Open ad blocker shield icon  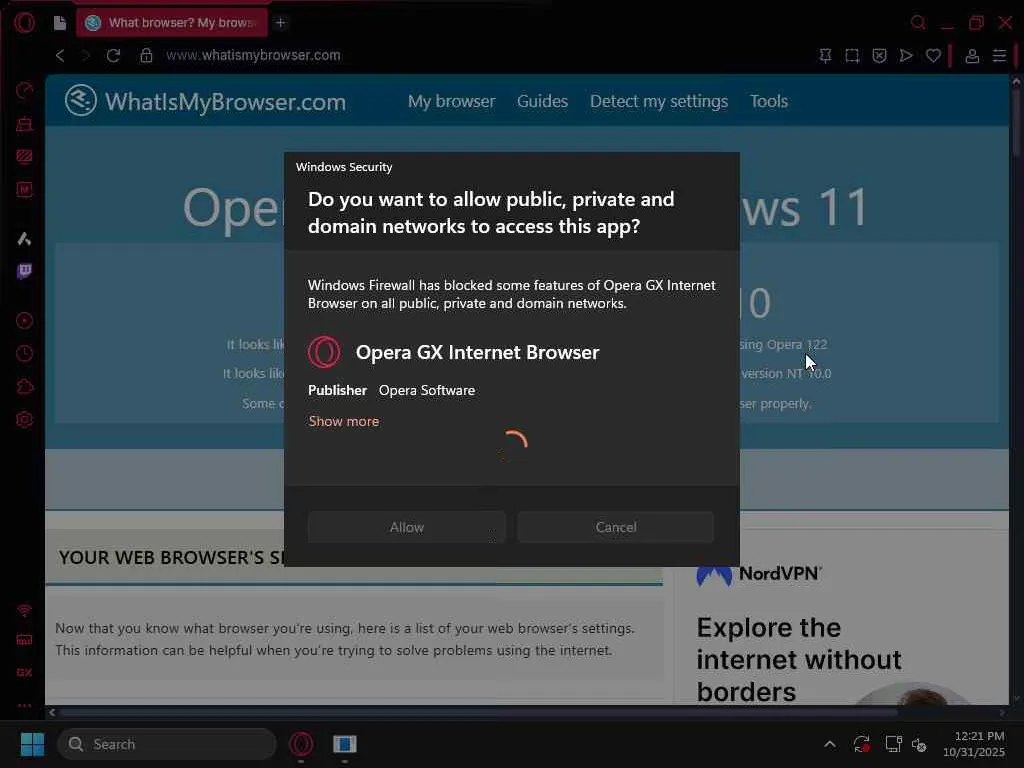(880, 56)
